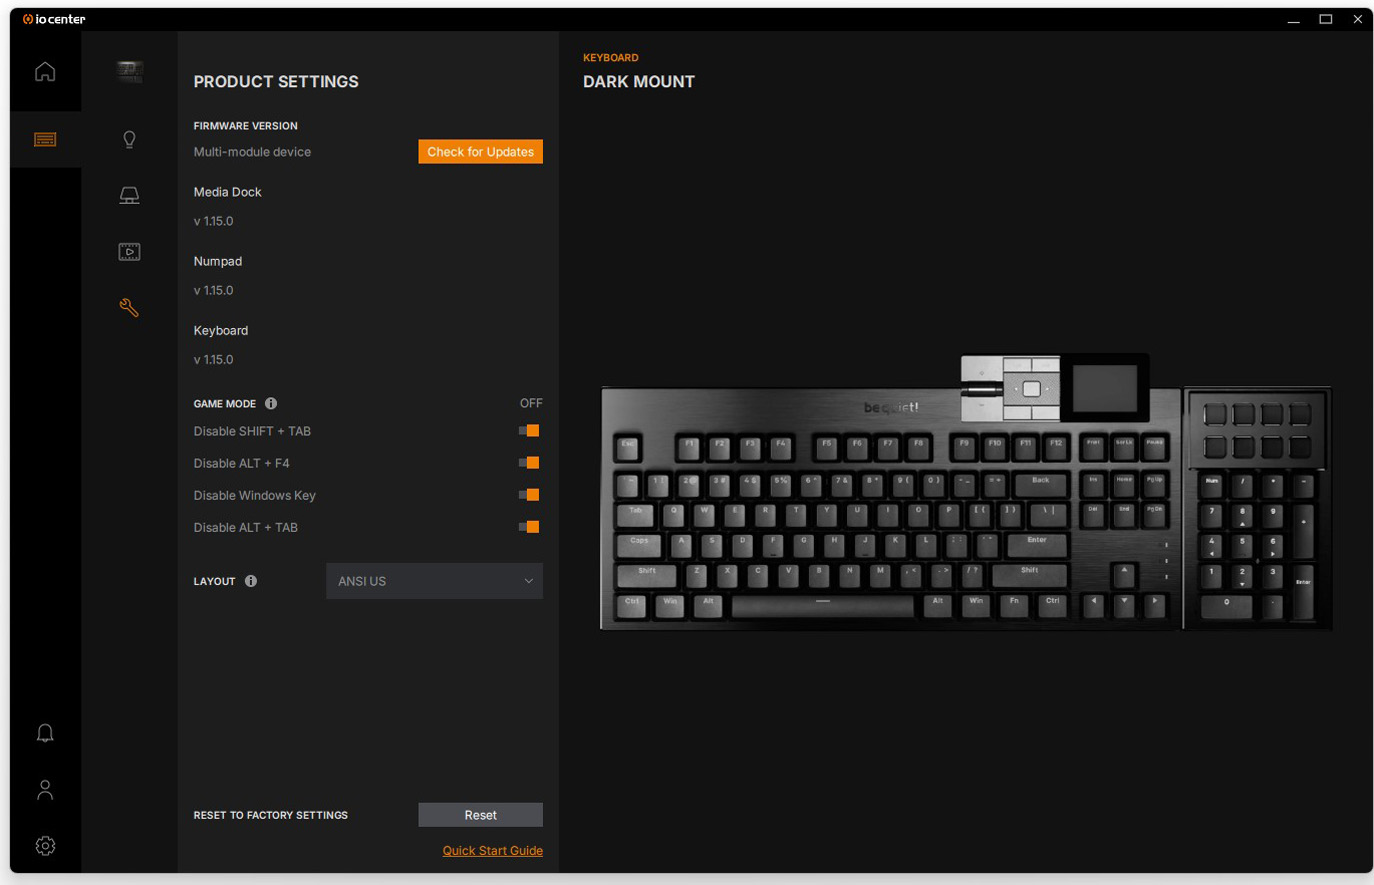
Task: Toggle Disable SHIFT + TAB switch
Action: [x=529, y=431]
